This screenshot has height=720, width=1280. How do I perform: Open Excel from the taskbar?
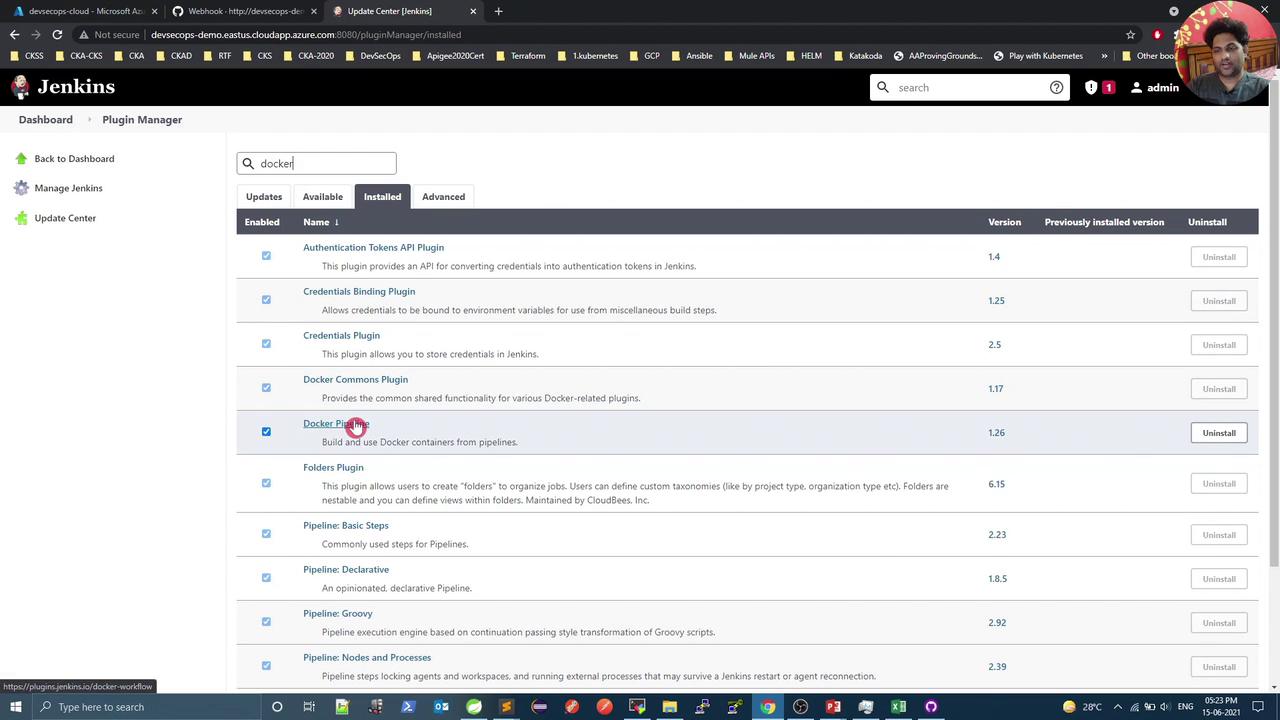coord(898,707)
